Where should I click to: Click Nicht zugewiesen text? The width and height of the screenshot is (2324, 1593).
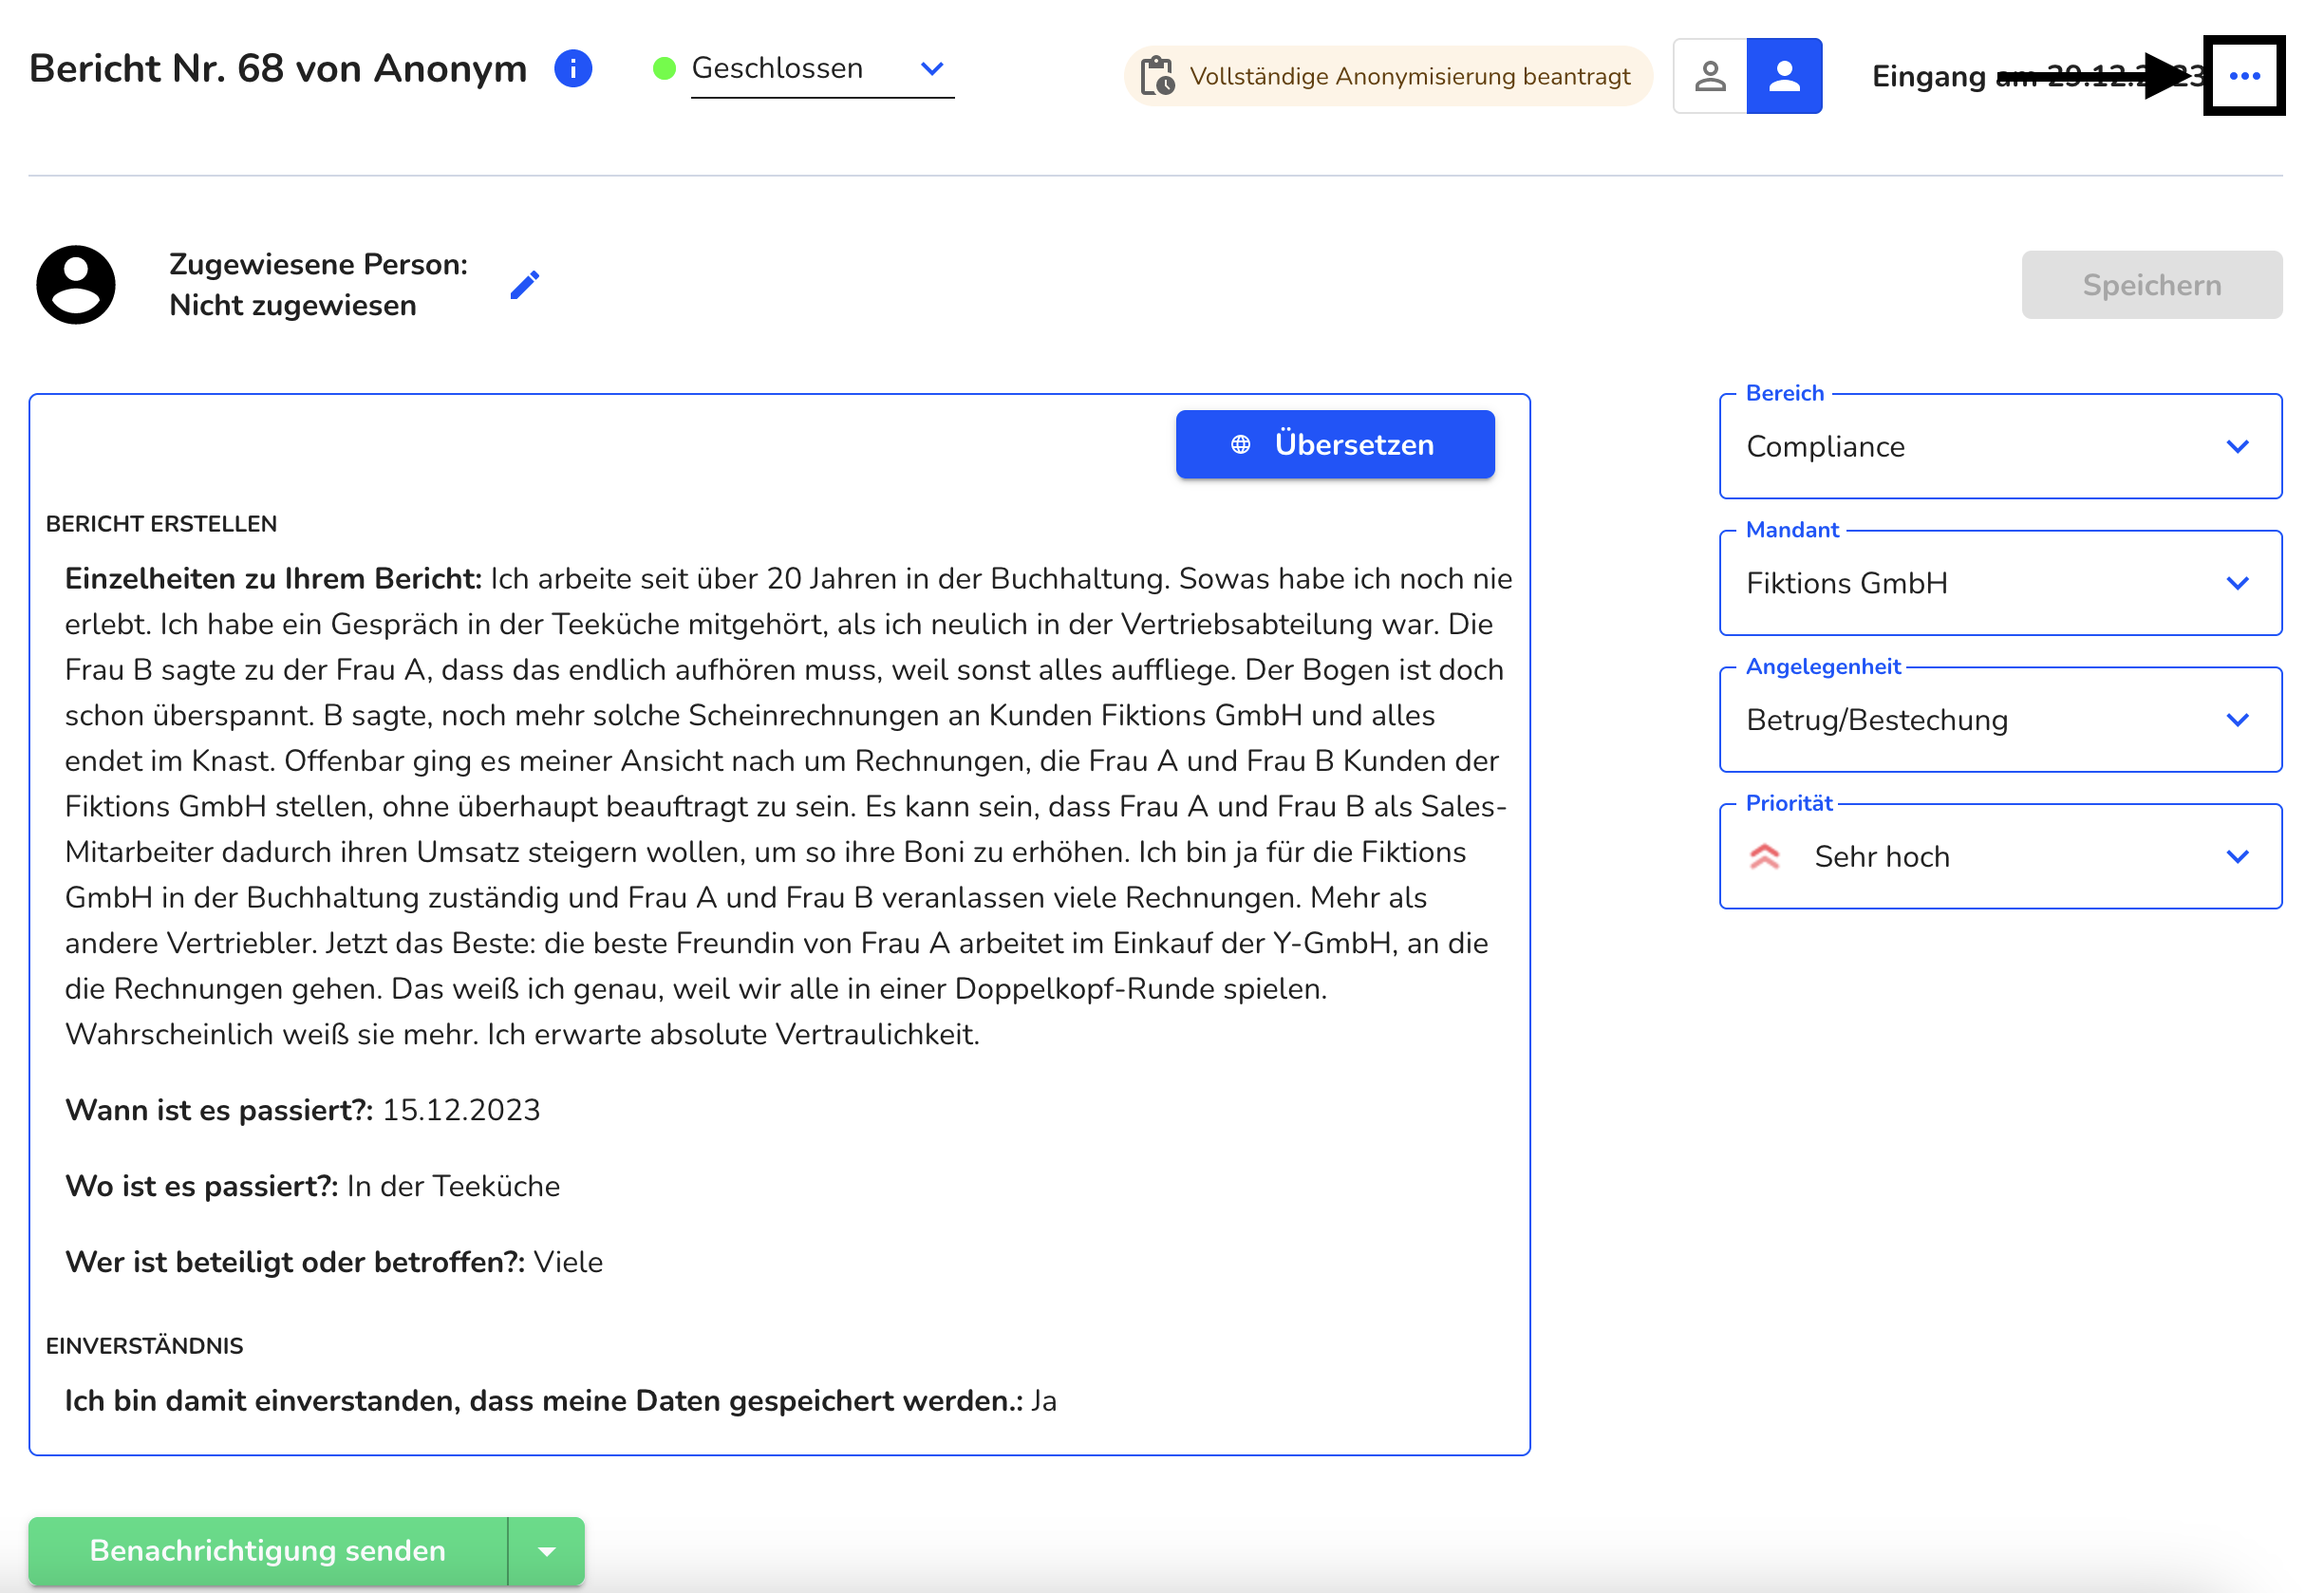(x=293, y=306)
